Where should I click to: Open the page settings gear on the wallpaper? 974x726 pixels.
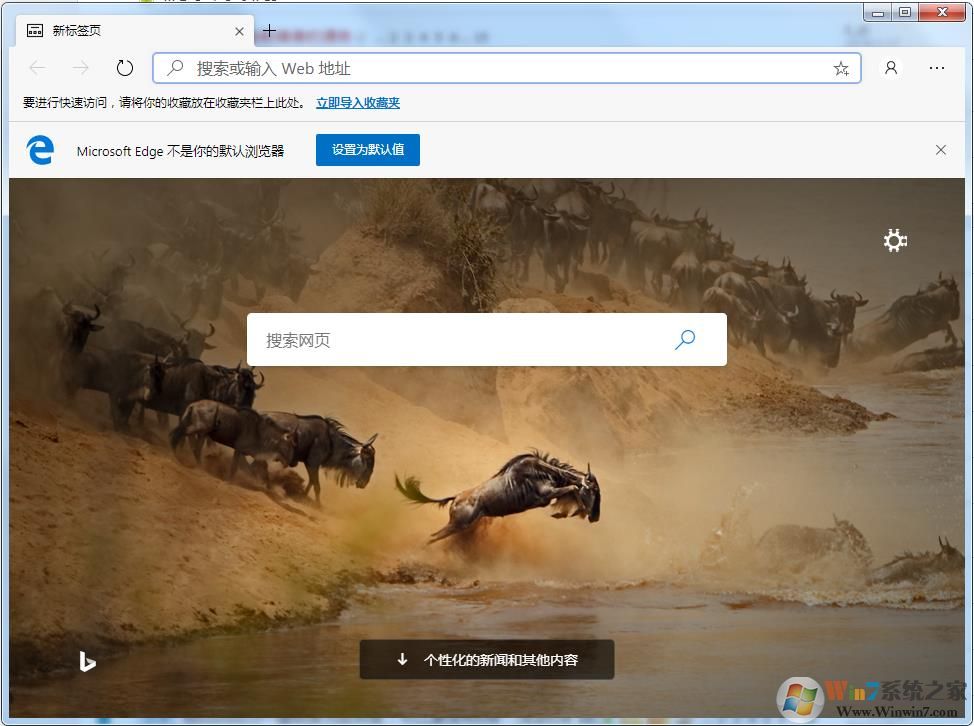click(894, 241)
